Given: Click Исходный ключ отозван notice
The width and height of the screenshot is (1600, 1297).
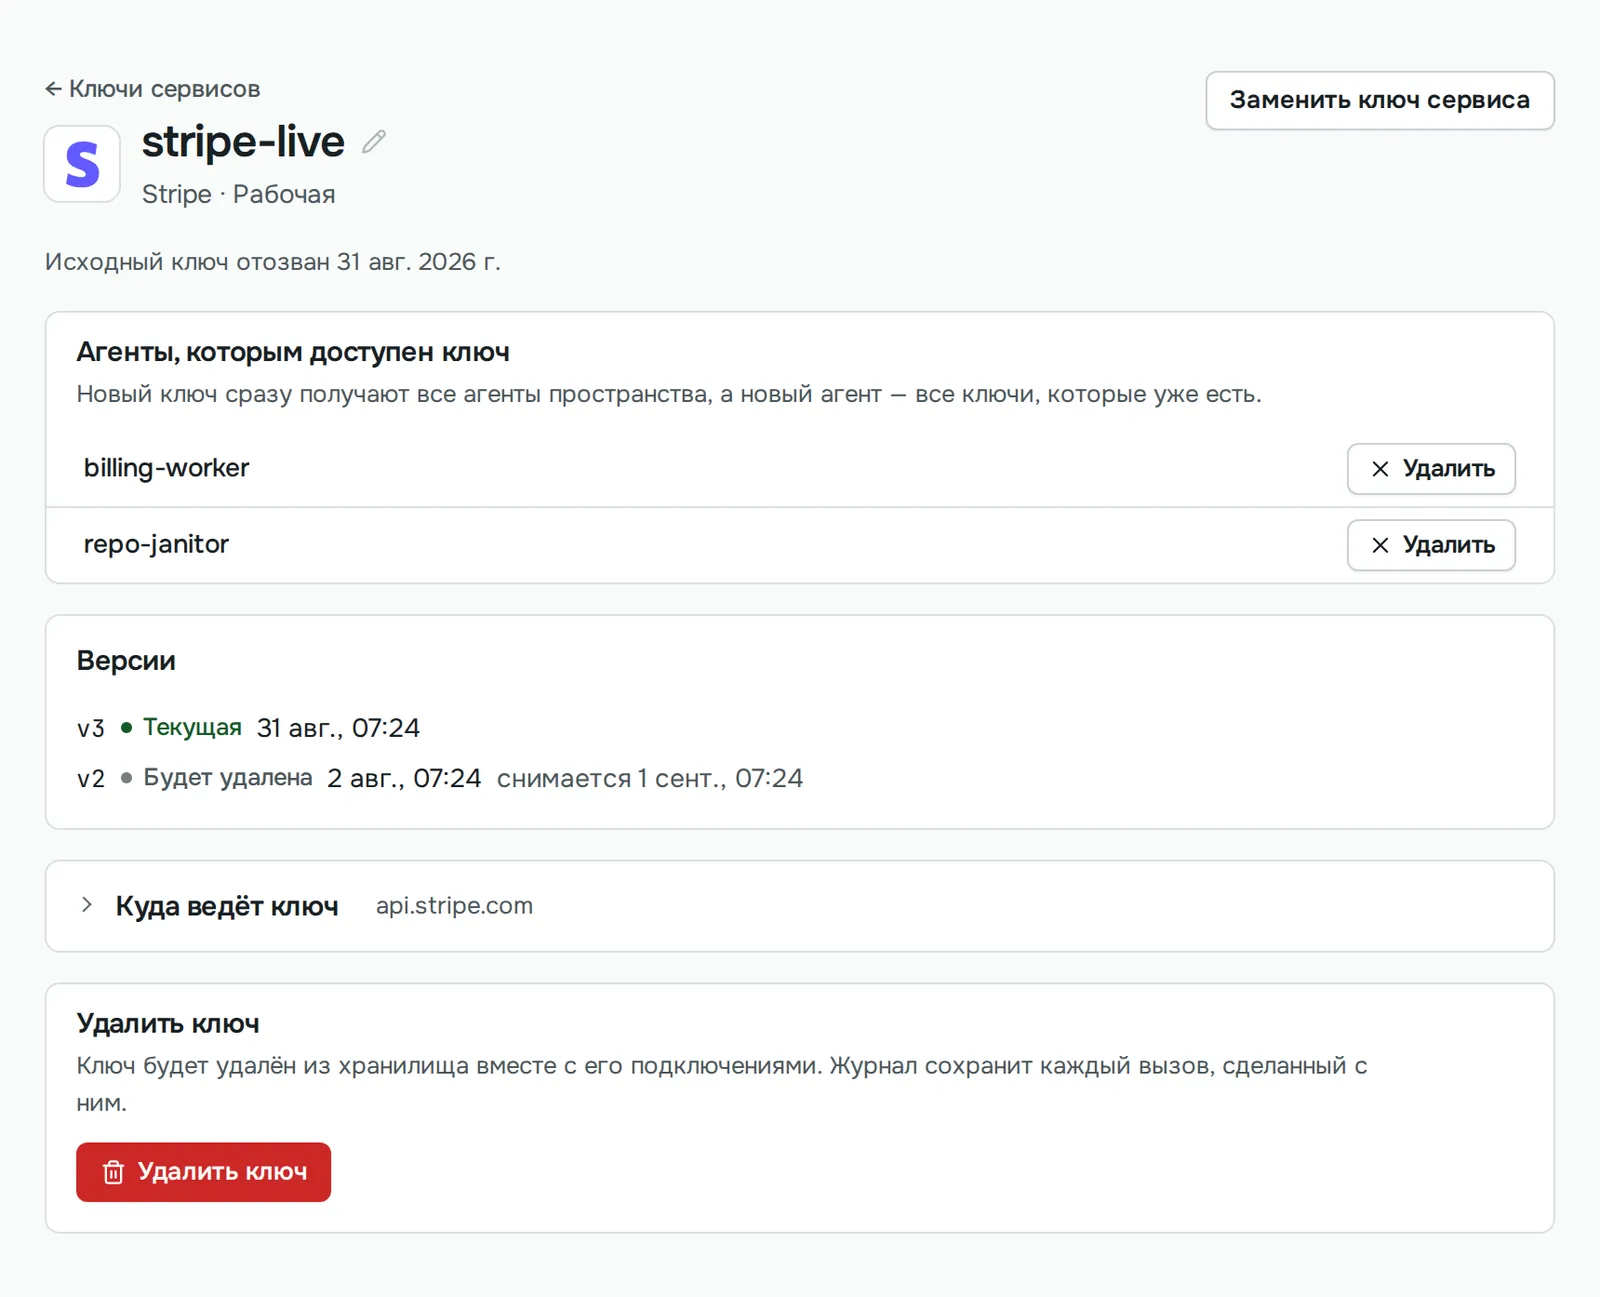Looking at the screenshot, I should [272, 262].
